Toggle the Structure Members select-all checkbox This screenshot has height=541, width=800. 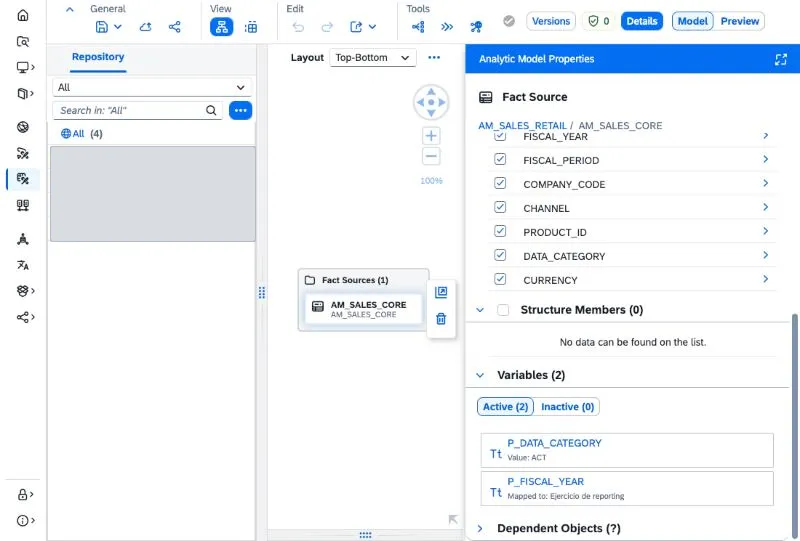tap(503, 310)
